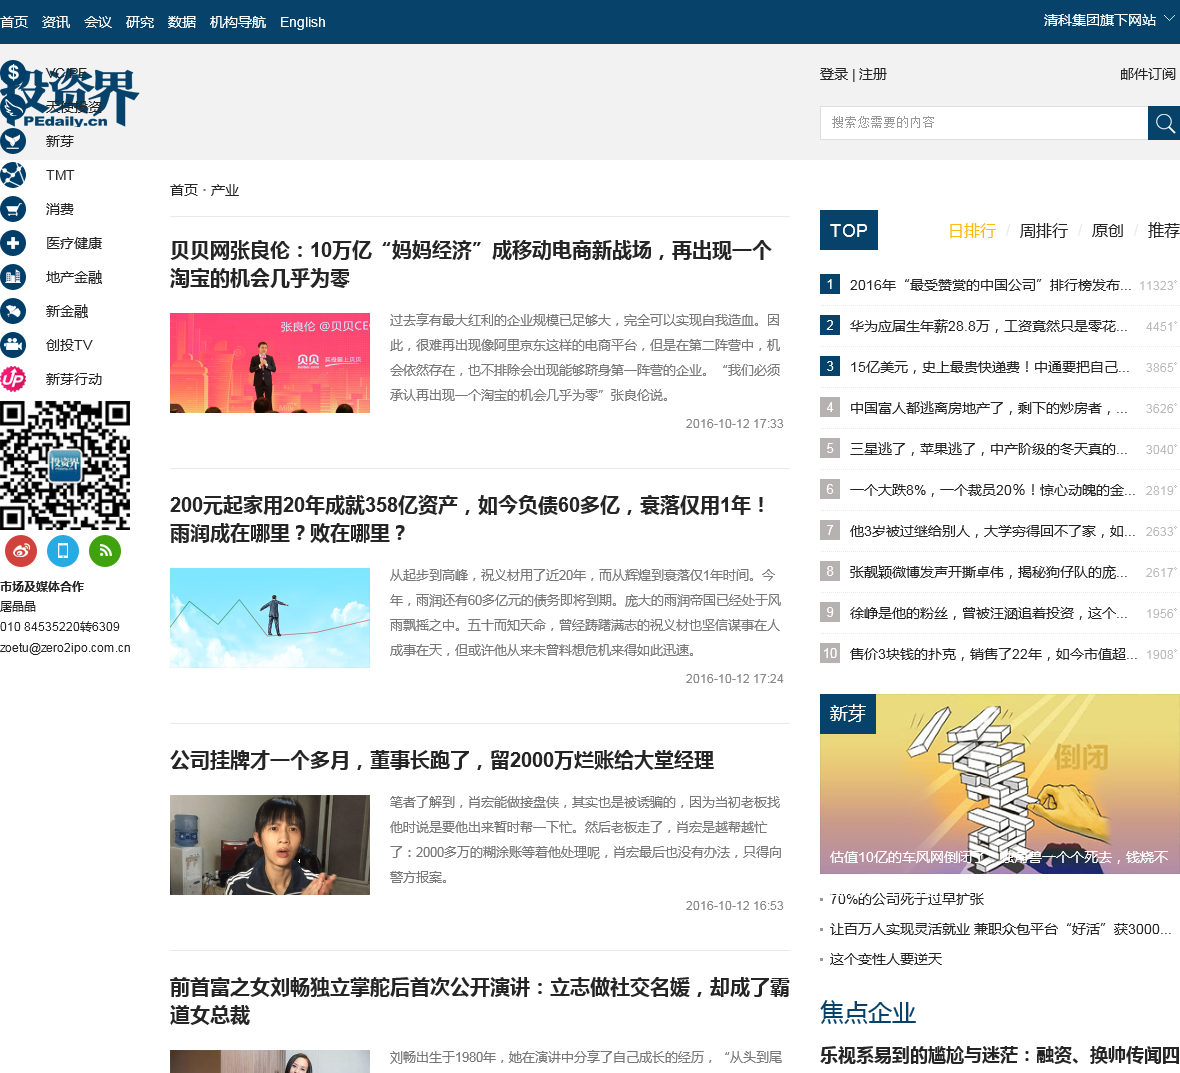Screen dimensions: 1180x1073
Task: Select 数据 in the top menu
Action: (x=182, y=22)
